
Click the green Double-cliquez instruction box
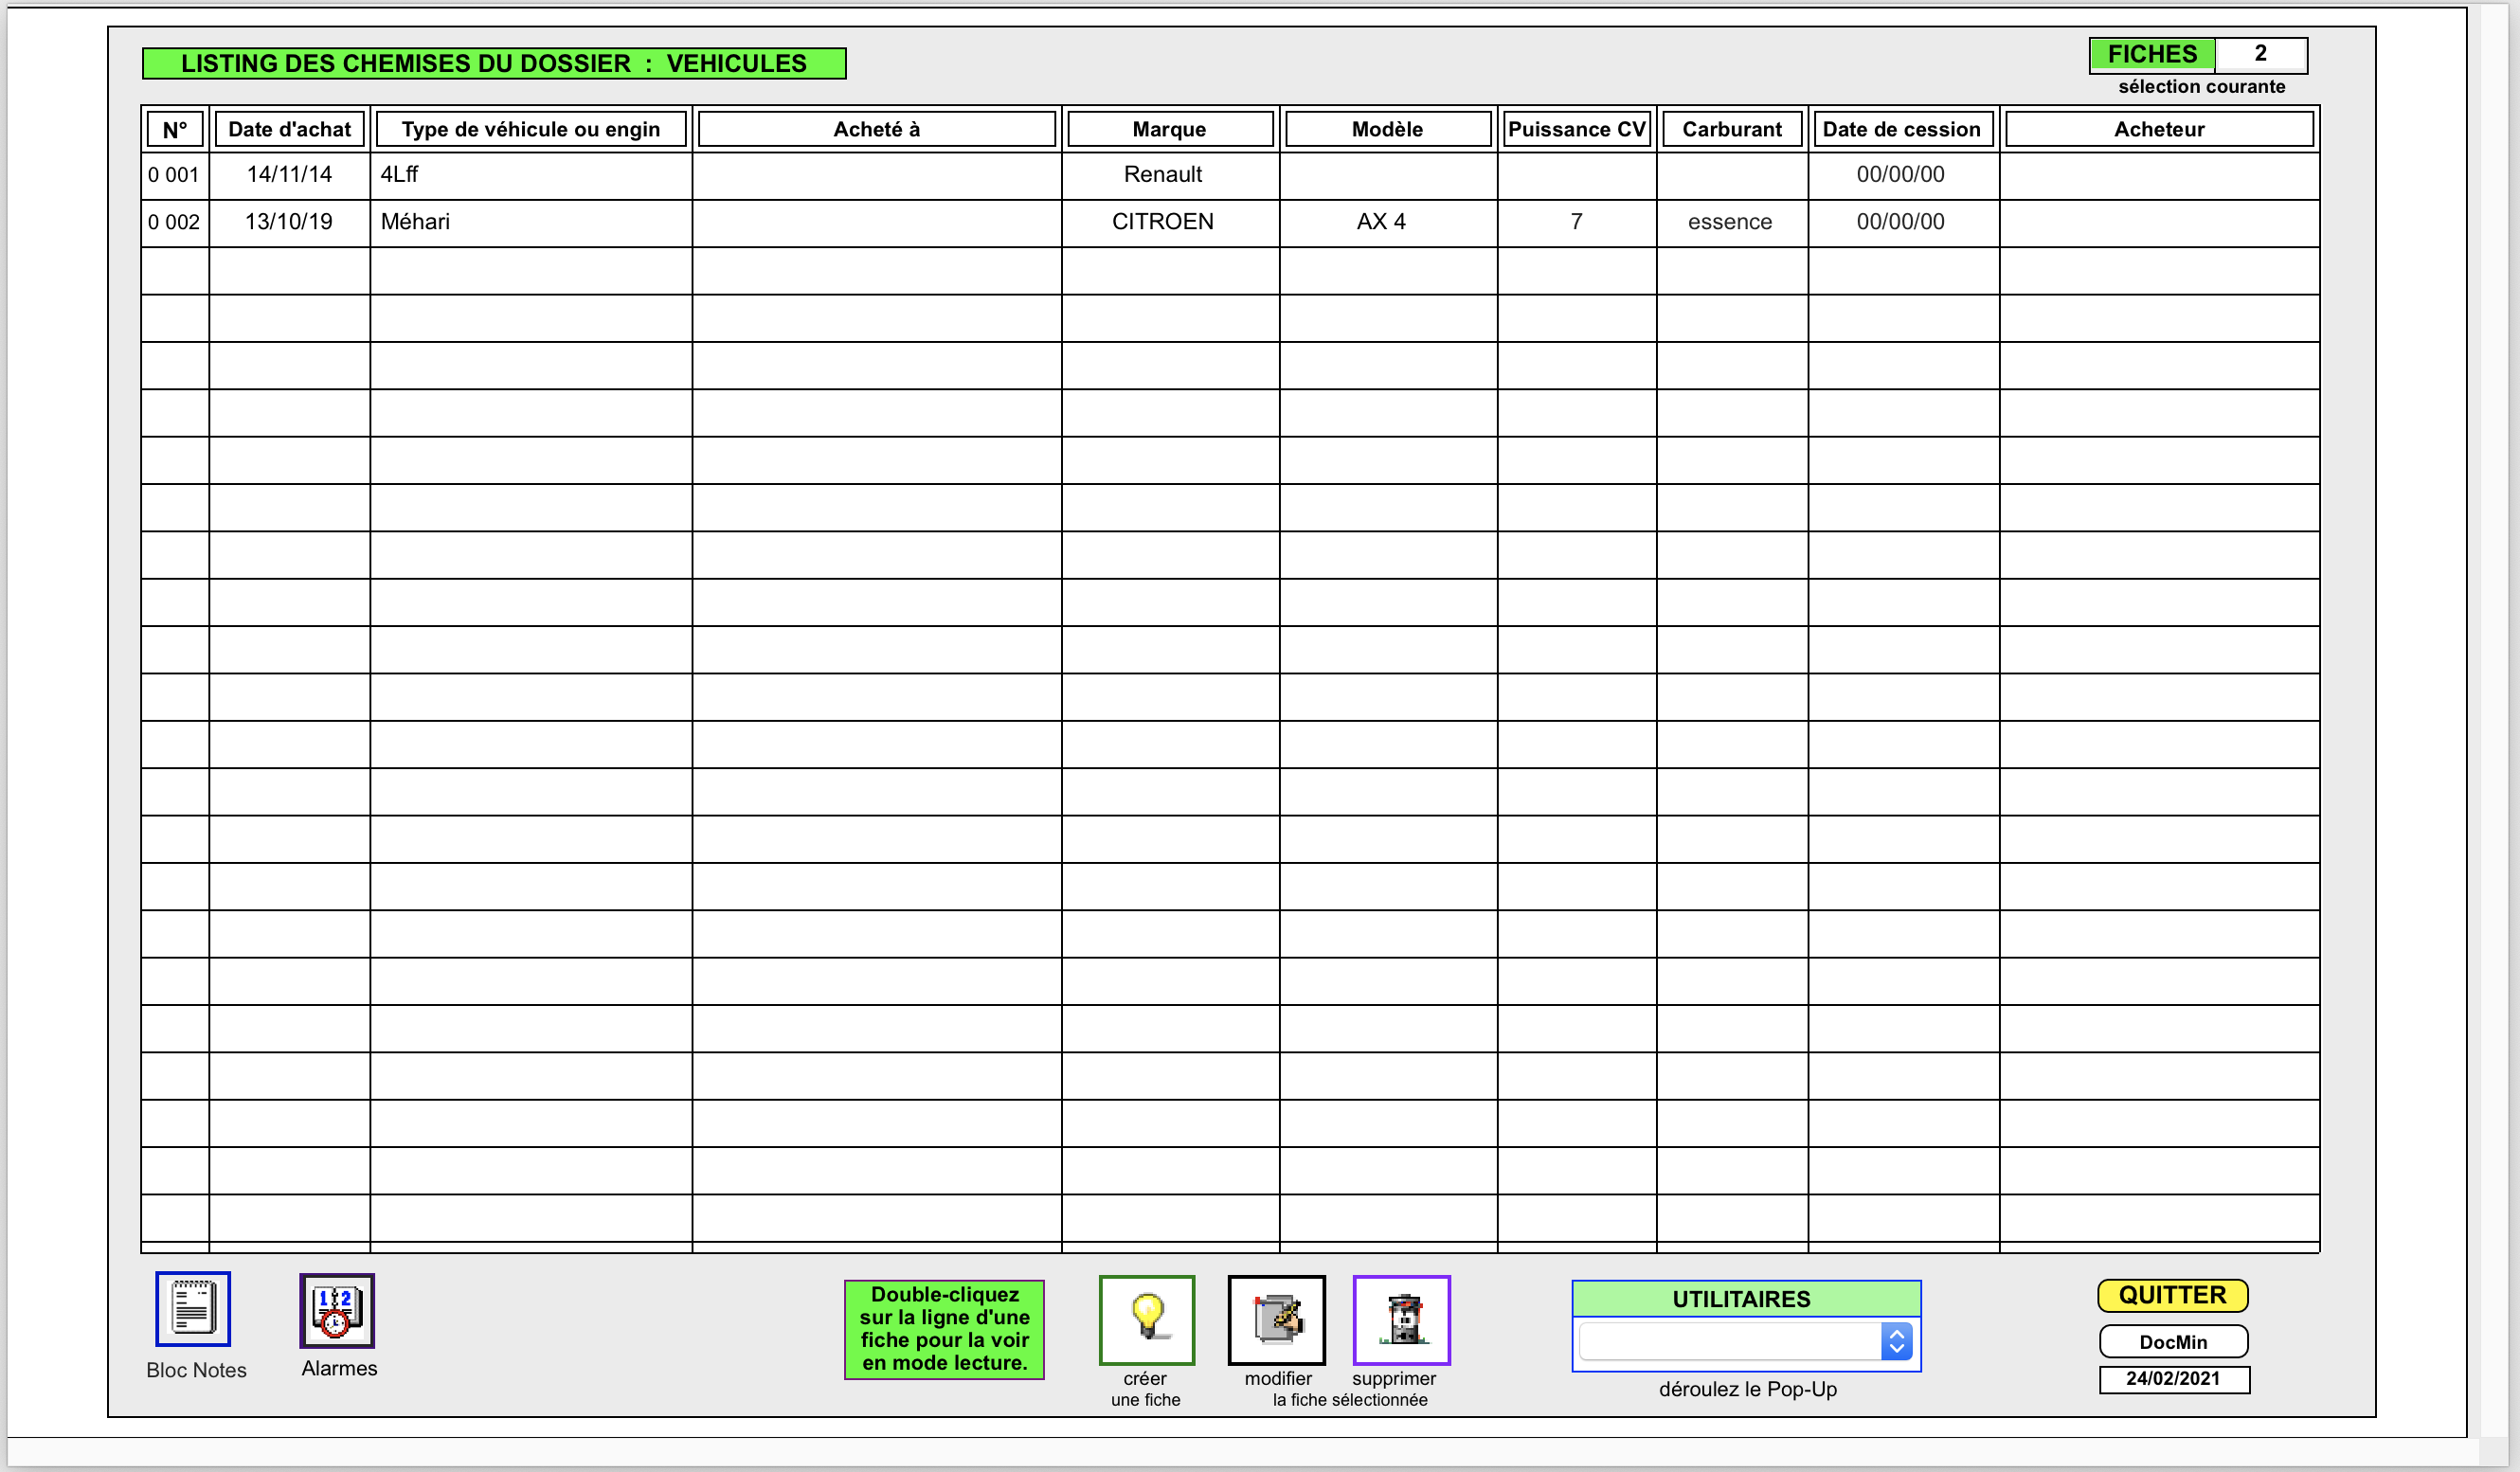[x=944, y=1329]
